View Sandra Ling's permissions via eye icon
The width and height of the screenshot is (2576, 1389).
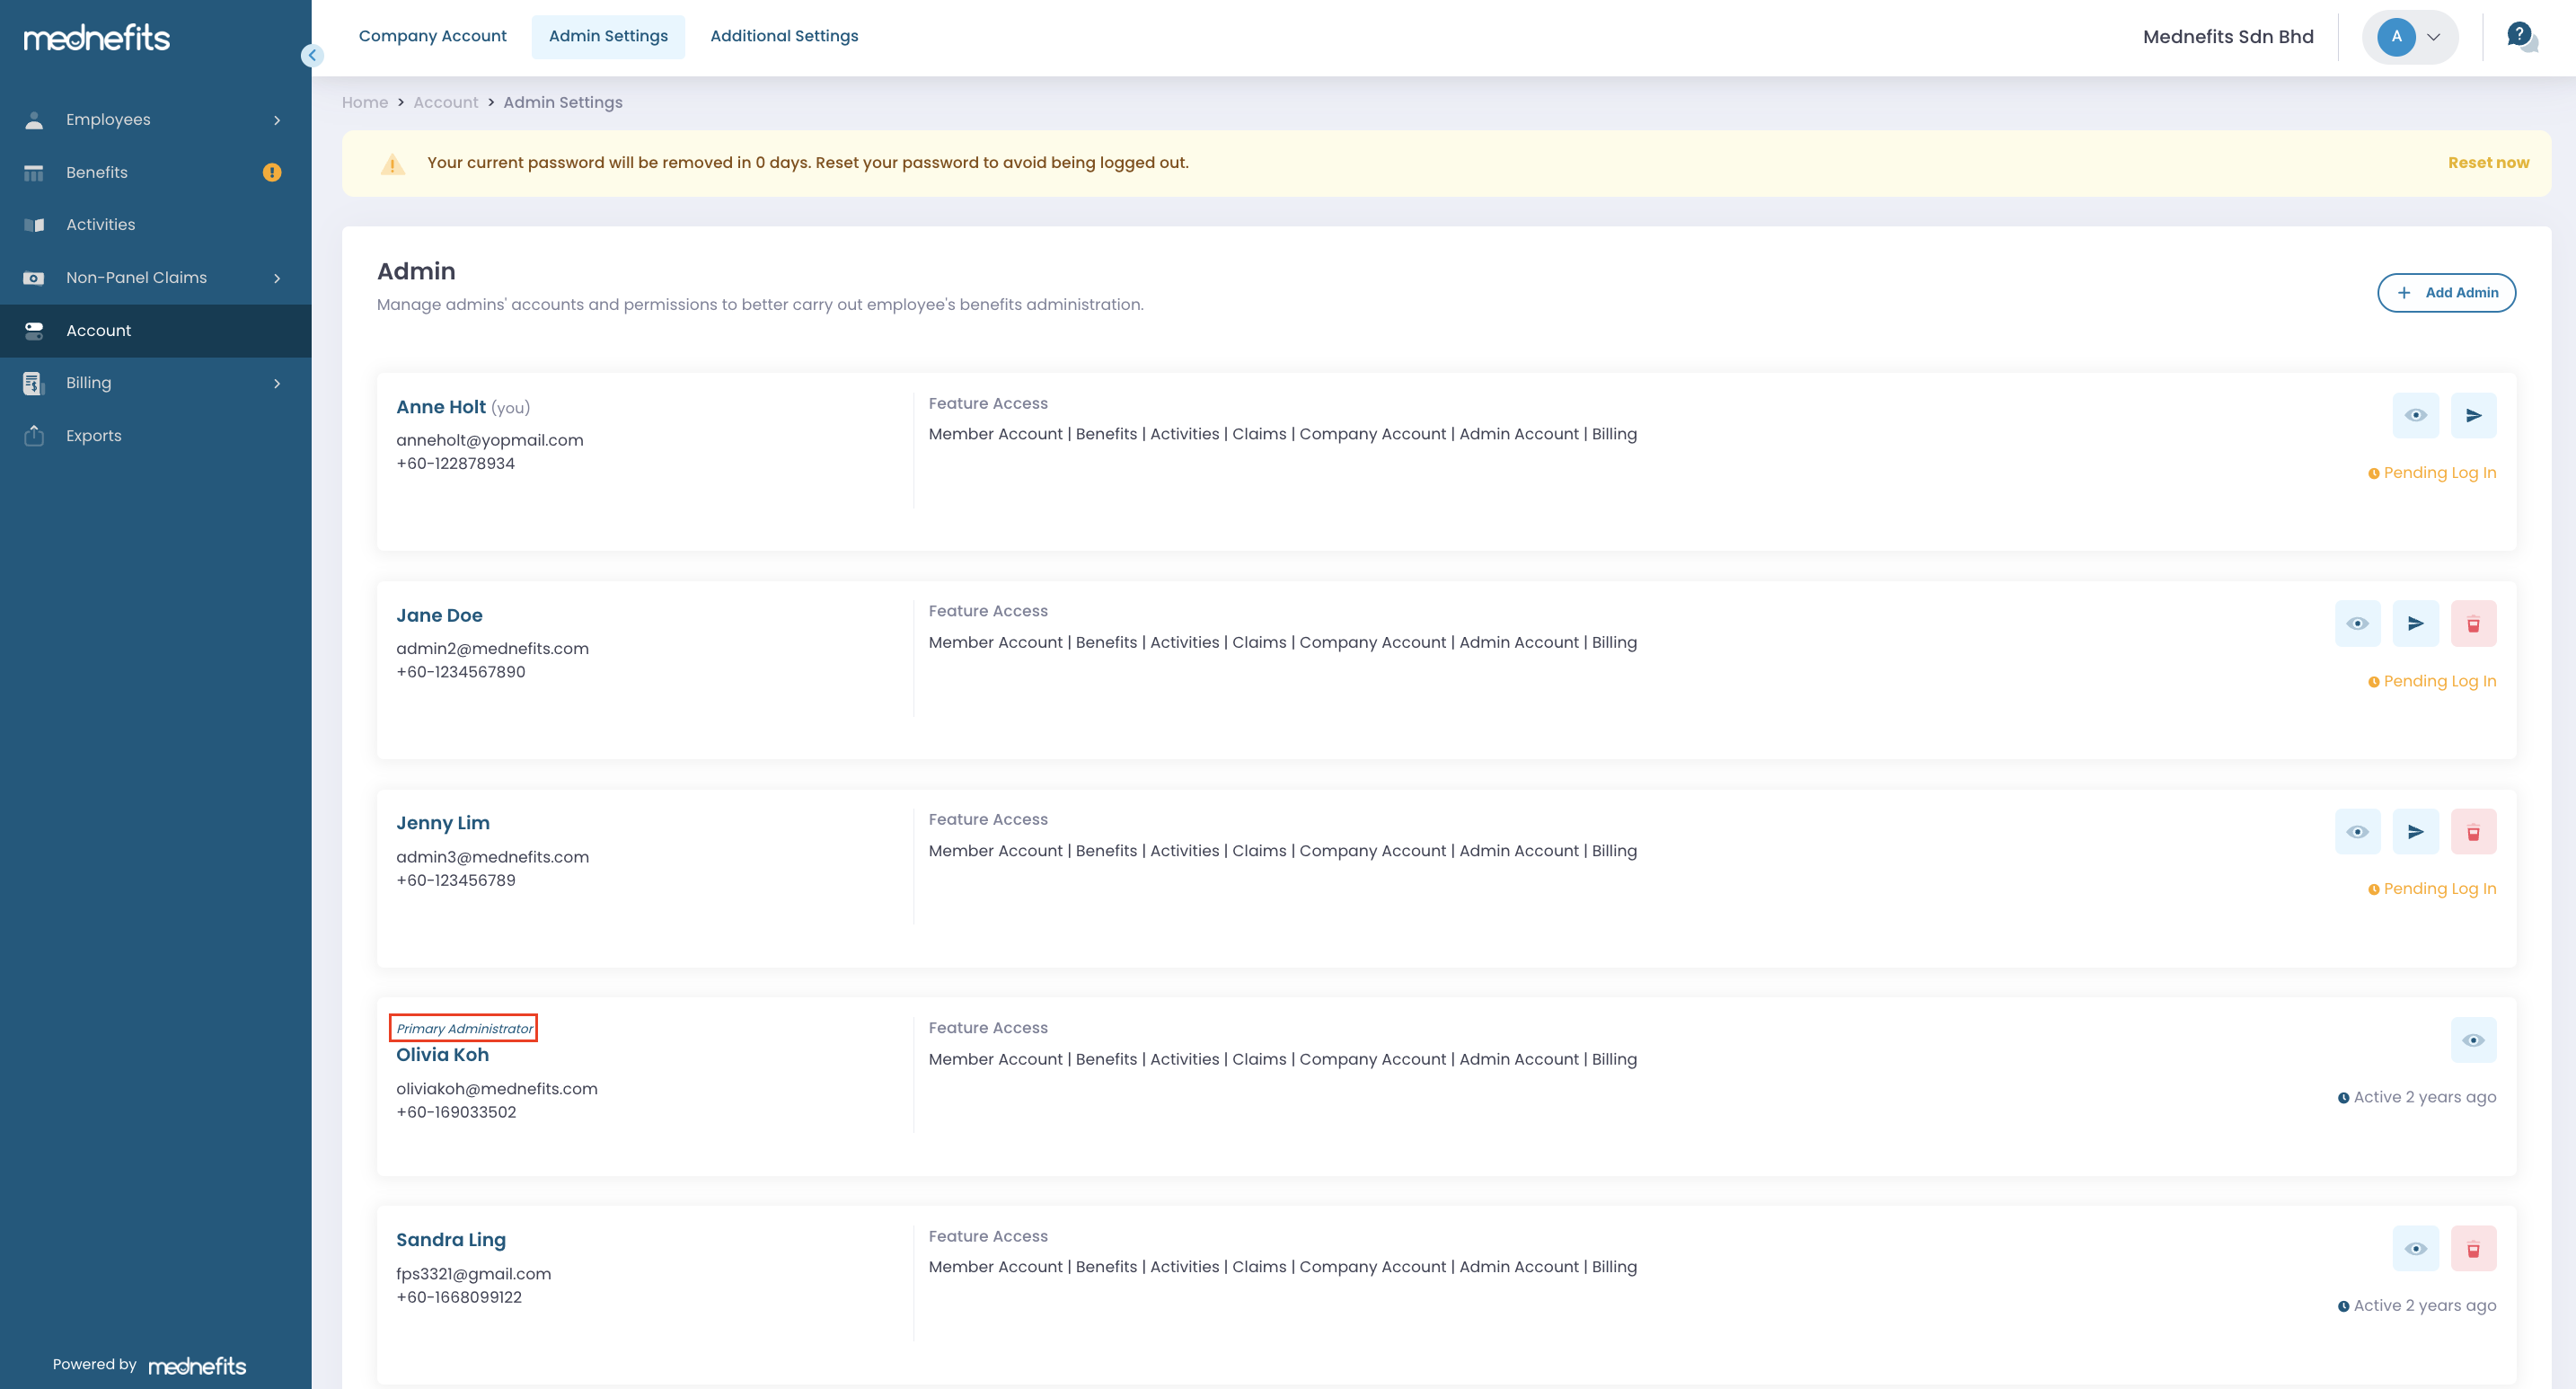pos(2415,1249)
